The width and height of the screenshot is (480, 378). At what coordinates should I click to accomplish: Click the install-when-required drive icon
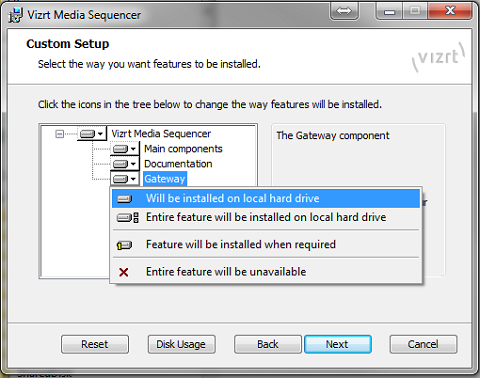coord(124,245)
